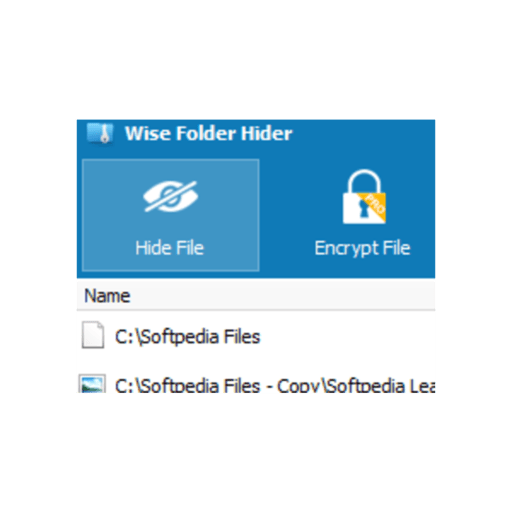Click empty row space after C:\Softpedia Files
The image size is (512, 512).
(347, 336)
